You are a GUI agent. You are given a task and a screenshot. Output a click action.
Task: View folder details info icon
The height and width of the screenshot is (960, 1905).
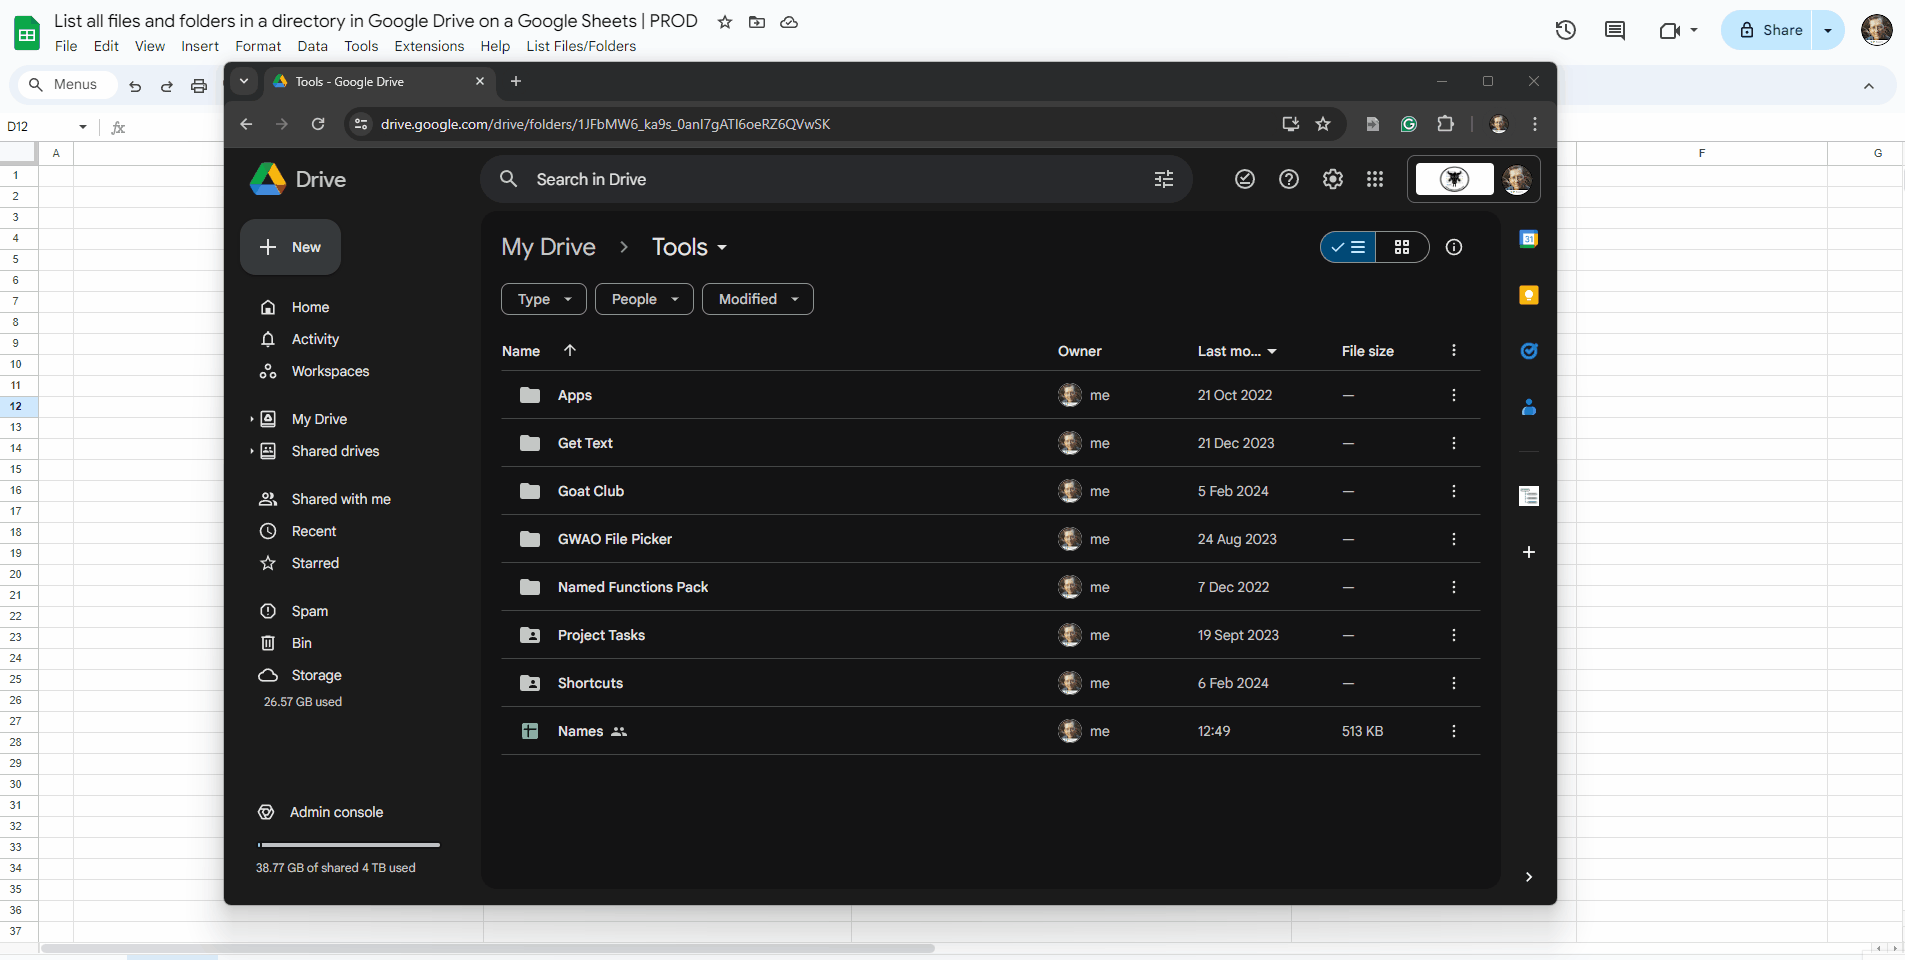pos(1454,247)
